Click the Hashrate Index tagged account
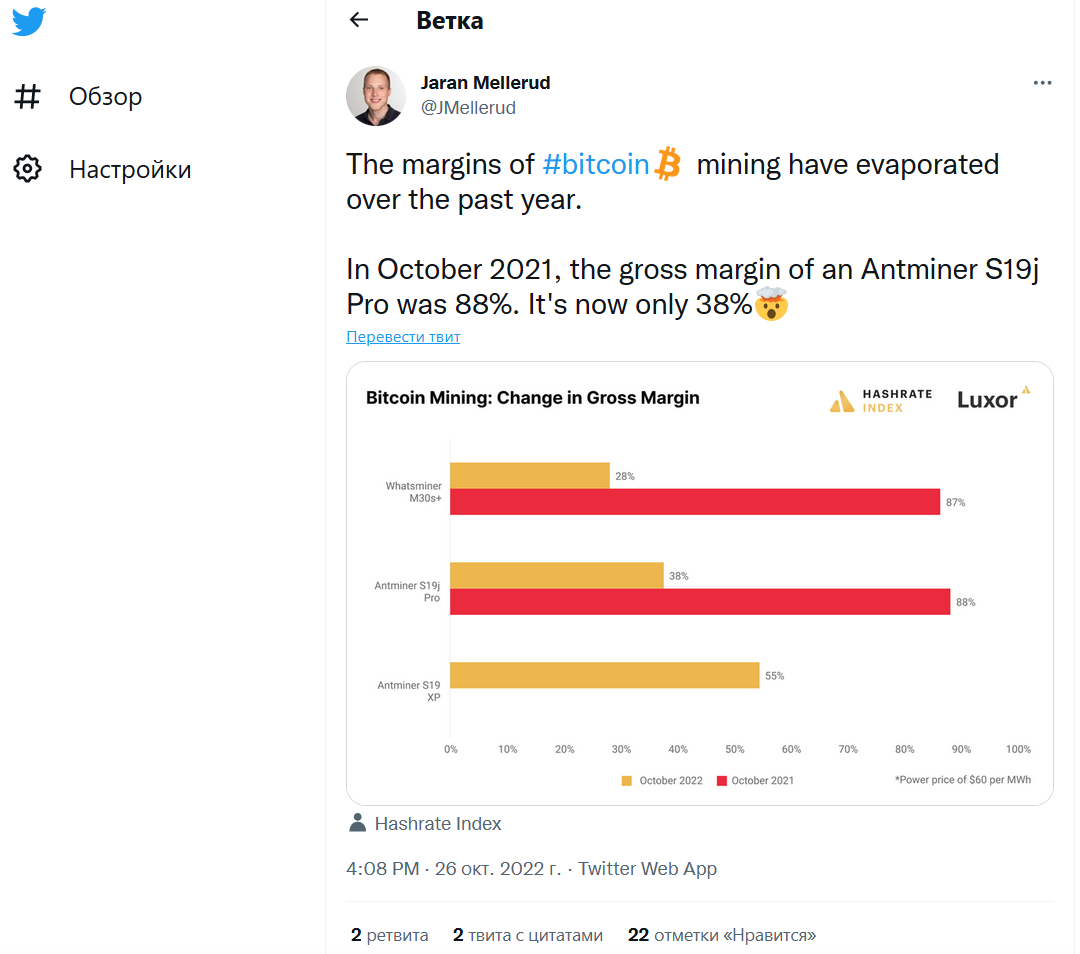Viewport: 1080px width, 954px height. click(437, 824)
